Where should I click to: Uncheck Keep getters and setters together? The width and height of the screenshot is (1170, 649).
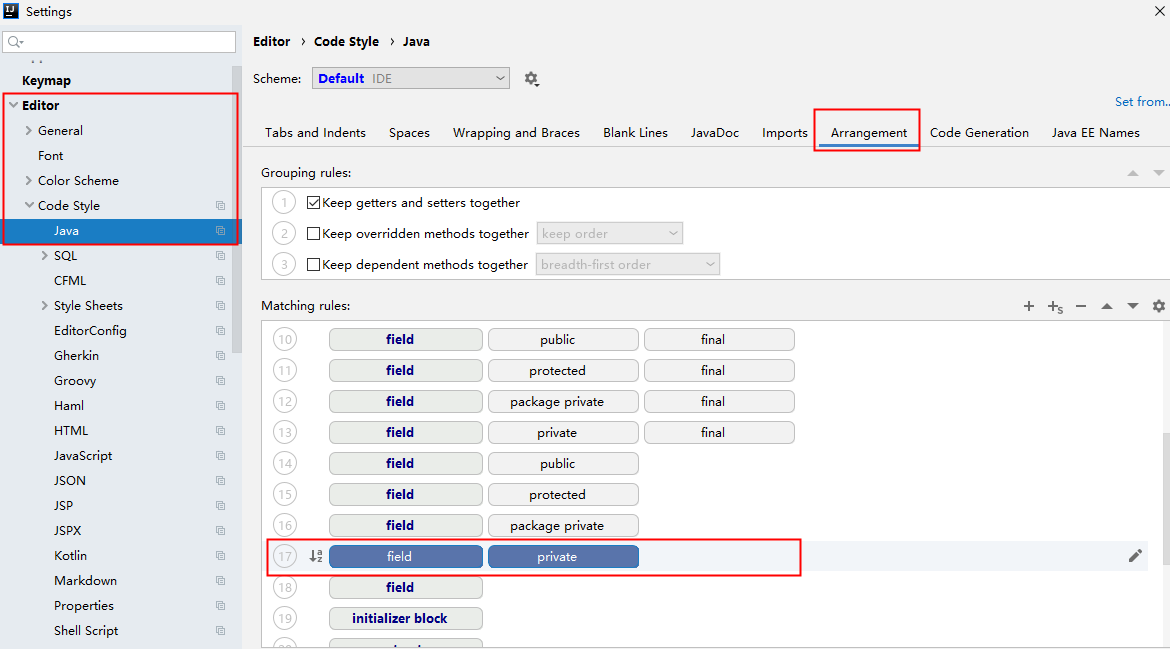click(314, 203)
